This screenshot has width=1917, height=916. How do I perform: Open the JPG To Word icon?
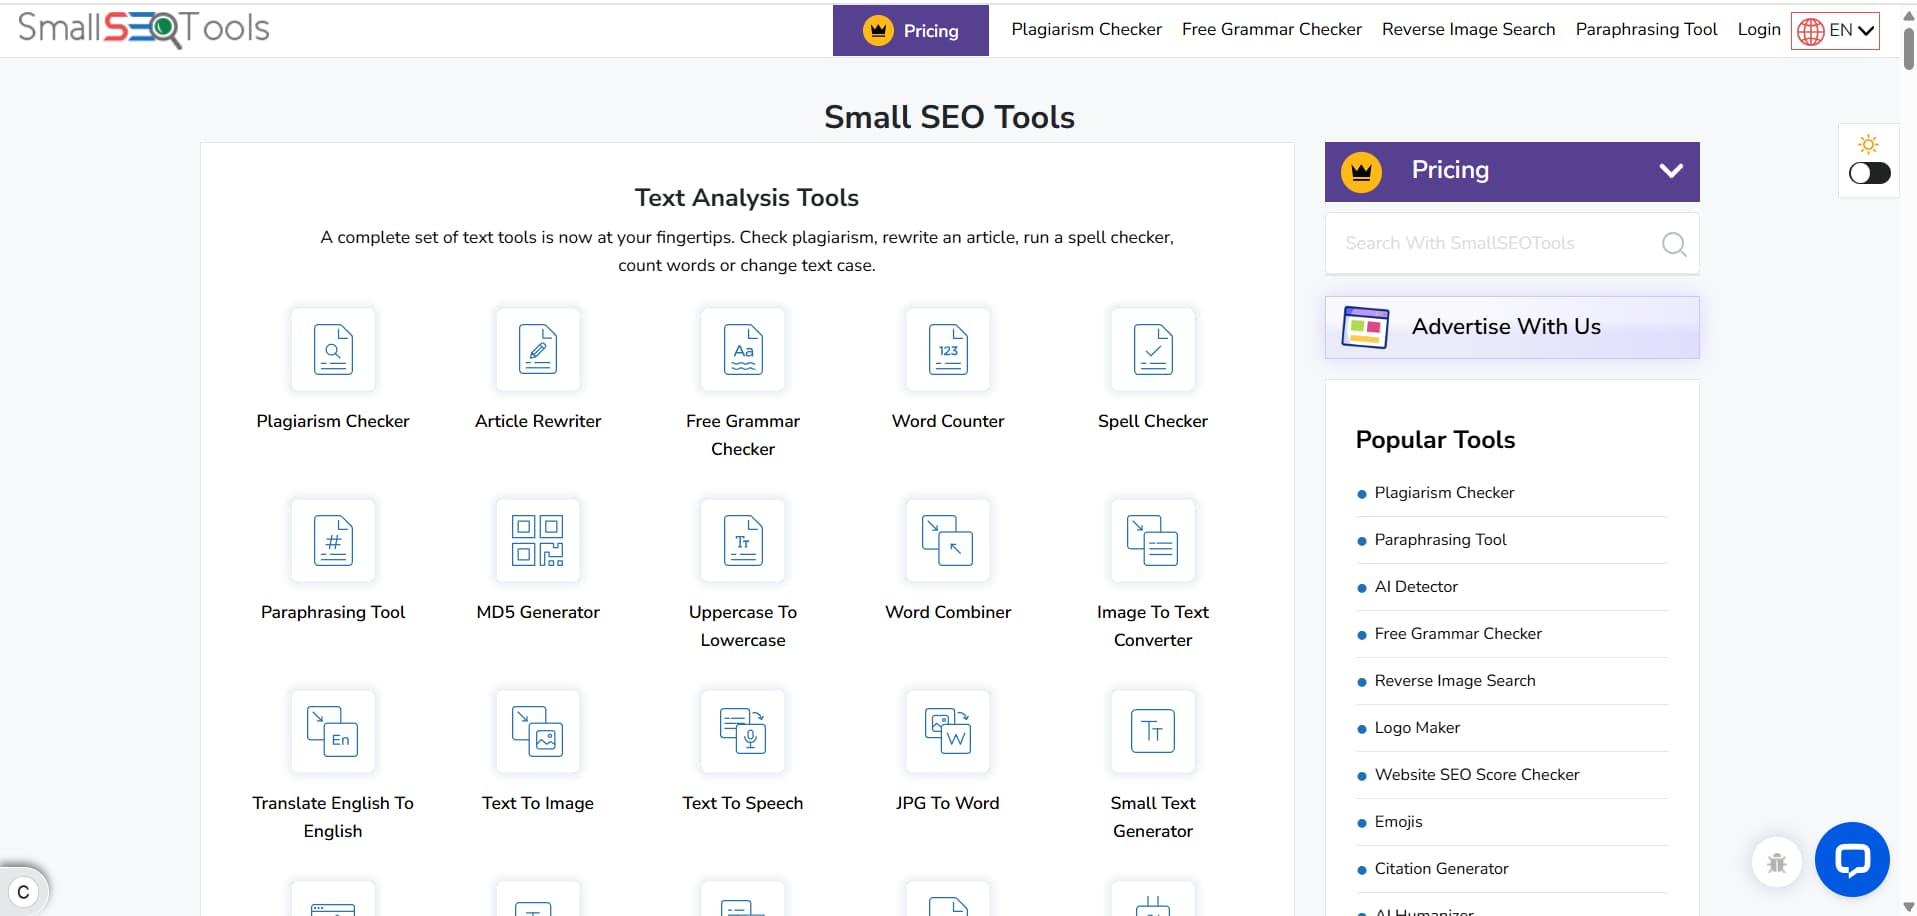coord(948,731)
